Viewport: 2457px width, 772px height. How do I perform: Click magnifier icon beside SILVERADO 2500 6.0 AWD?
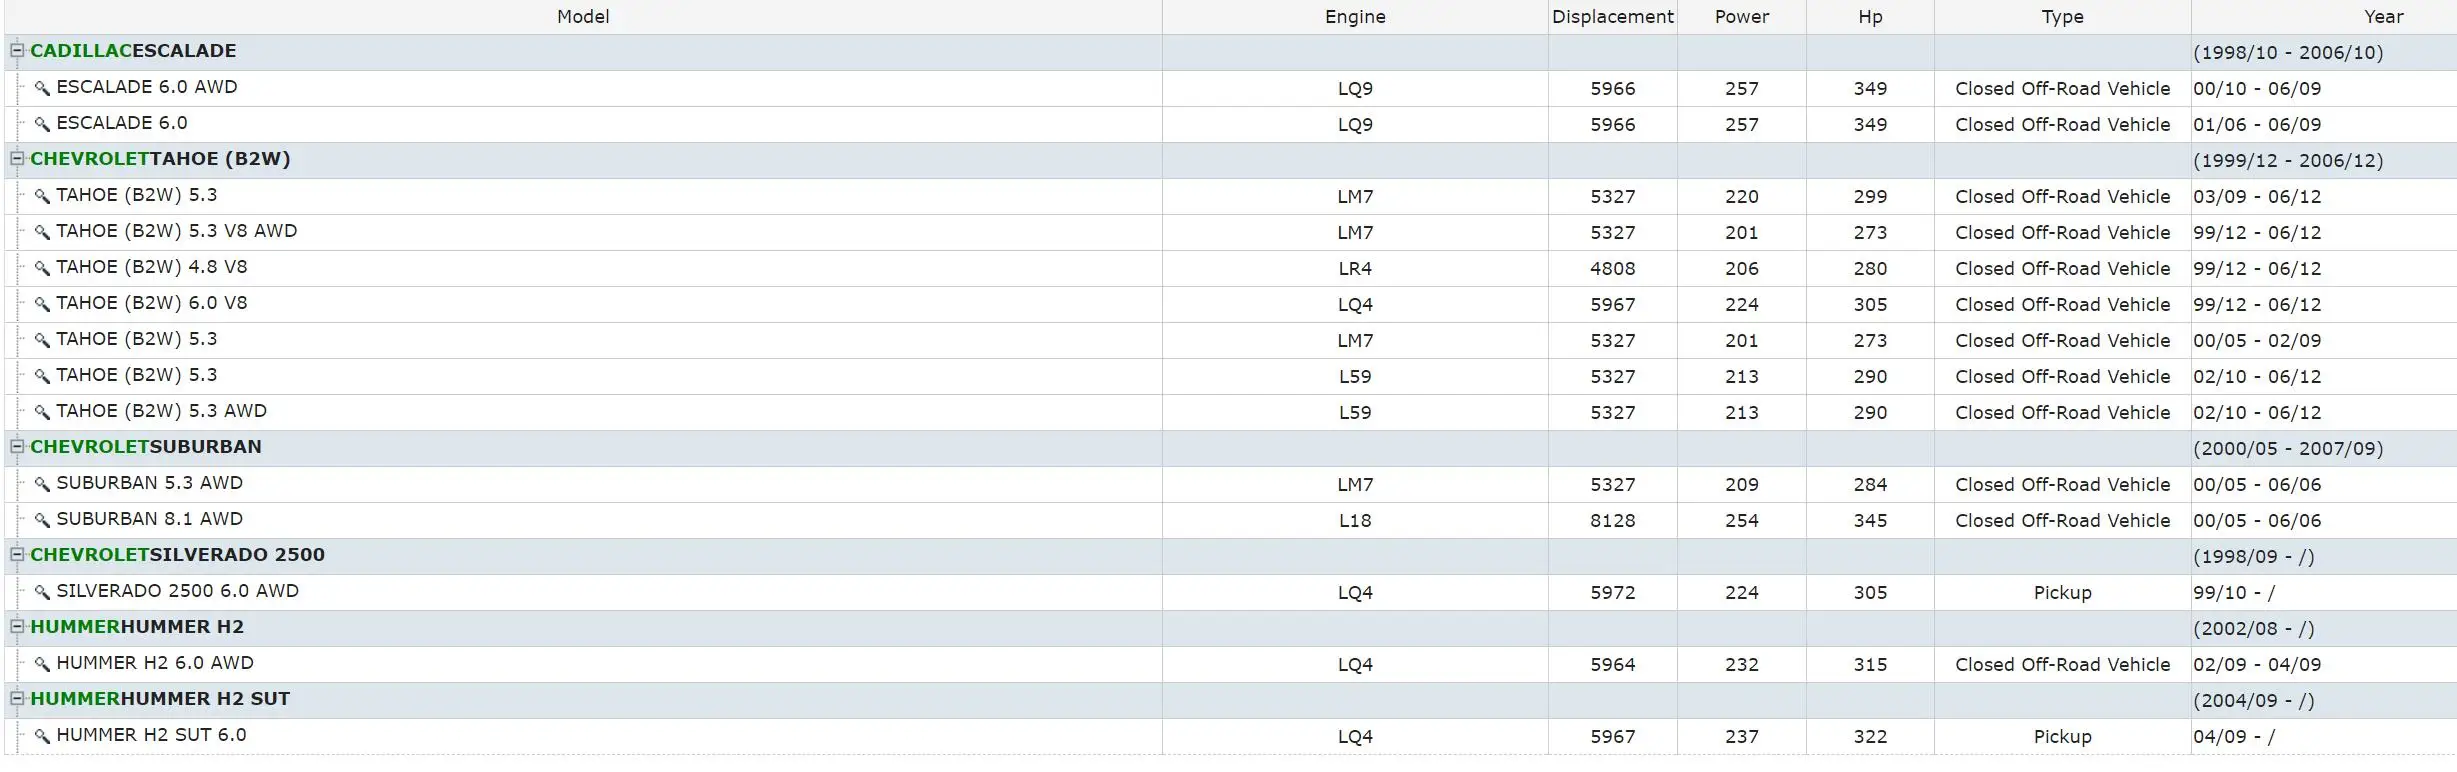pyautogui.click(x=42, y=592)
